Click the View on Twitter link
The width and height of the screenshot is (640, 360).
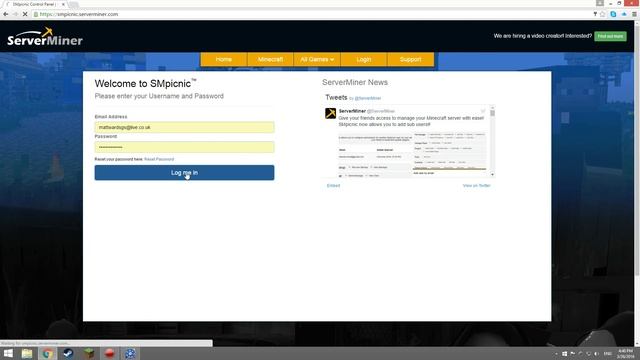point(476,186)
